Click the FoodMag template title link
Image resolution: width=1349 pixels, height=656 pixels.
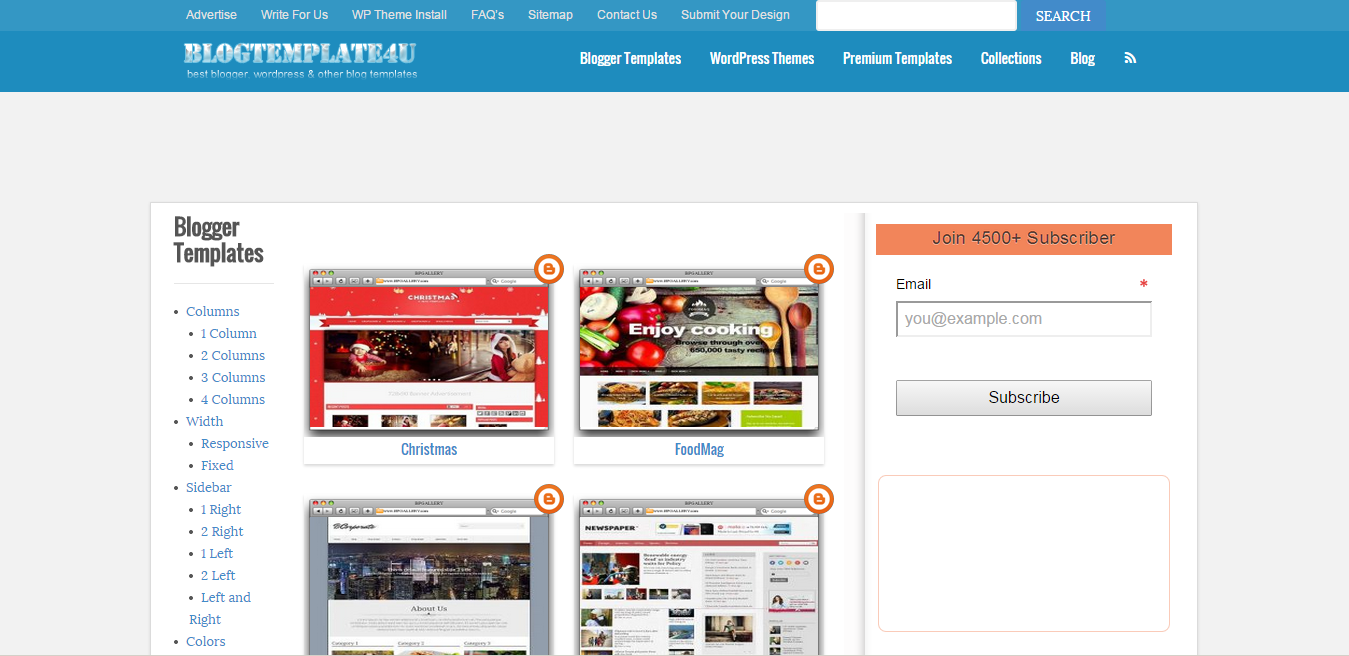tap(699, 449)
